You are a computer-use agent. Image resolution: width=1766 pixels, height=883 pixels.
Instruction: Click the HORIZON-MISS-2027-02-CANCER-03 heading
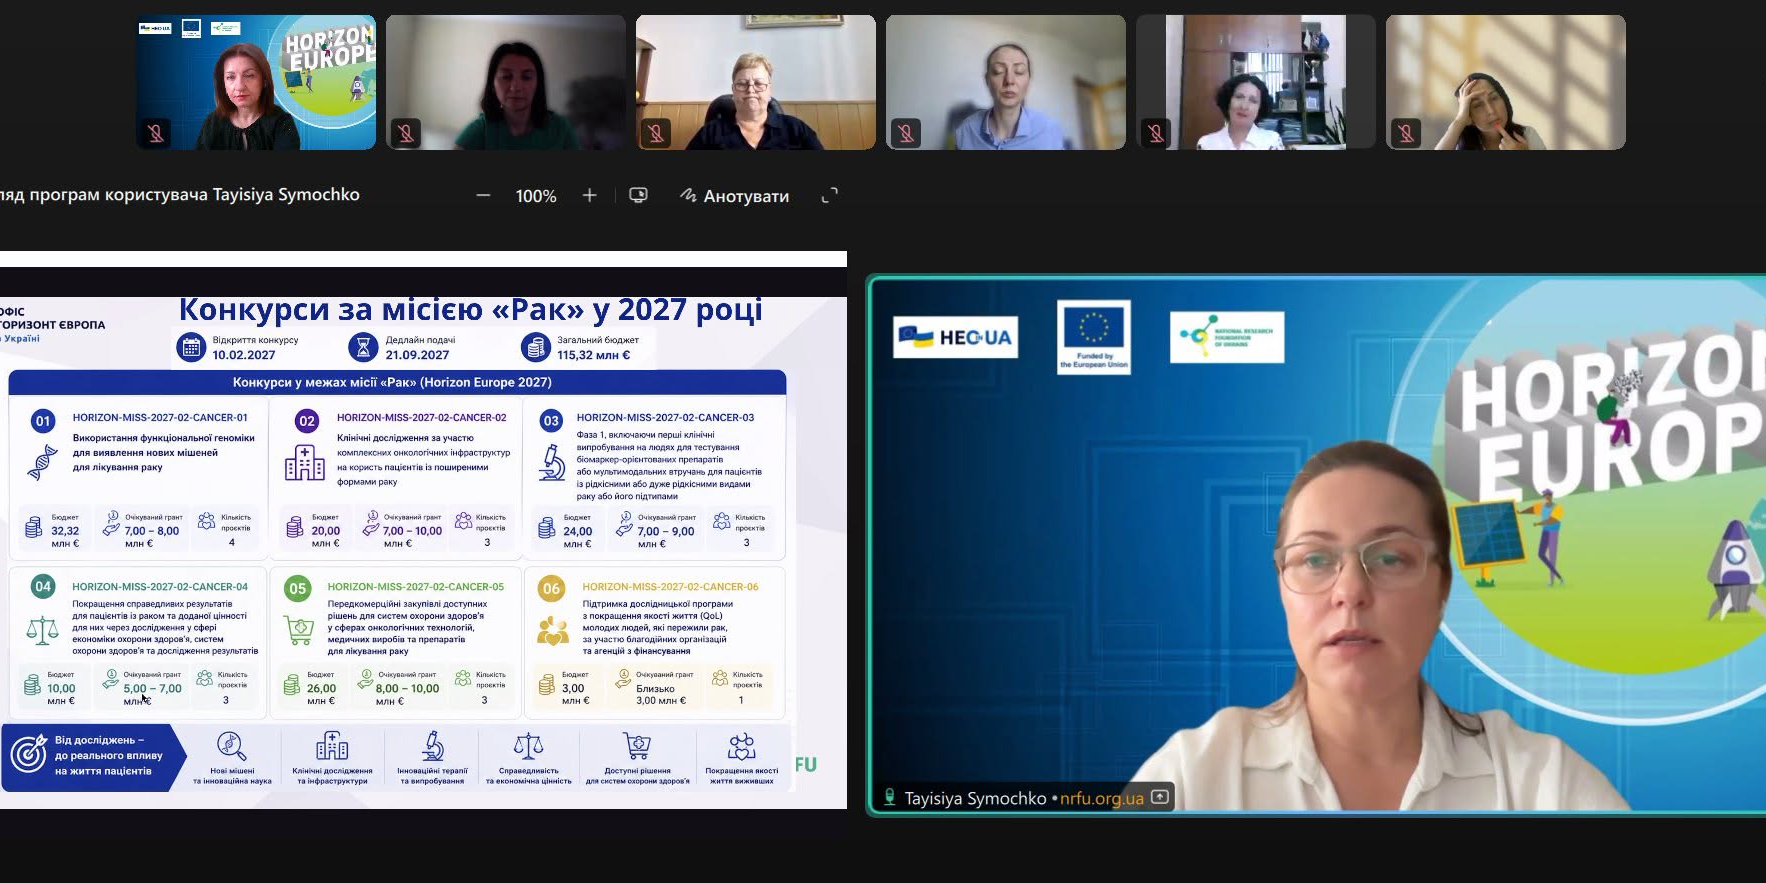(x=665, y=418)
